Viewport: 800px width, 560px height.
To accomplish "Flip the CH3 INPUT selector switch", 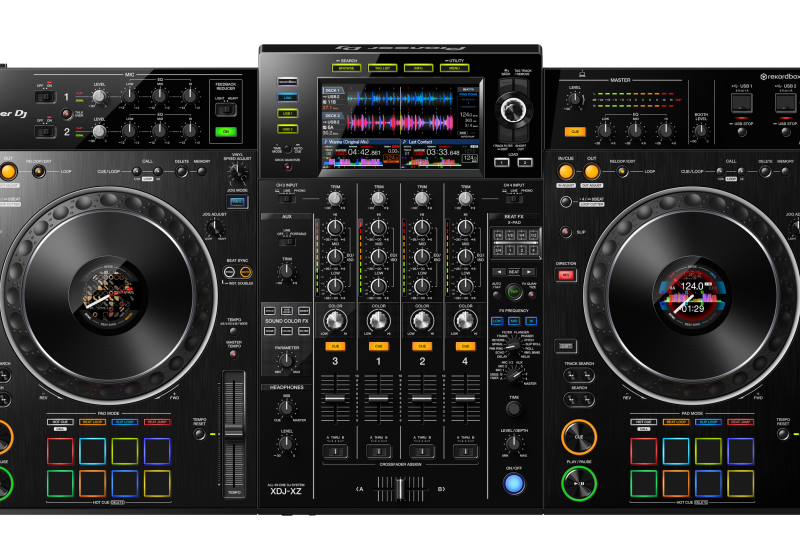I will click(287, 198).
